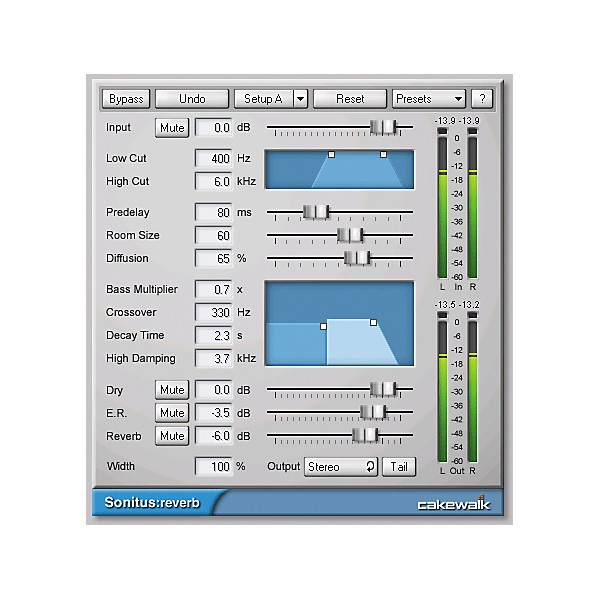
Task: Click the output left peak readout -13.5
Action: click(x=445, y=305)
